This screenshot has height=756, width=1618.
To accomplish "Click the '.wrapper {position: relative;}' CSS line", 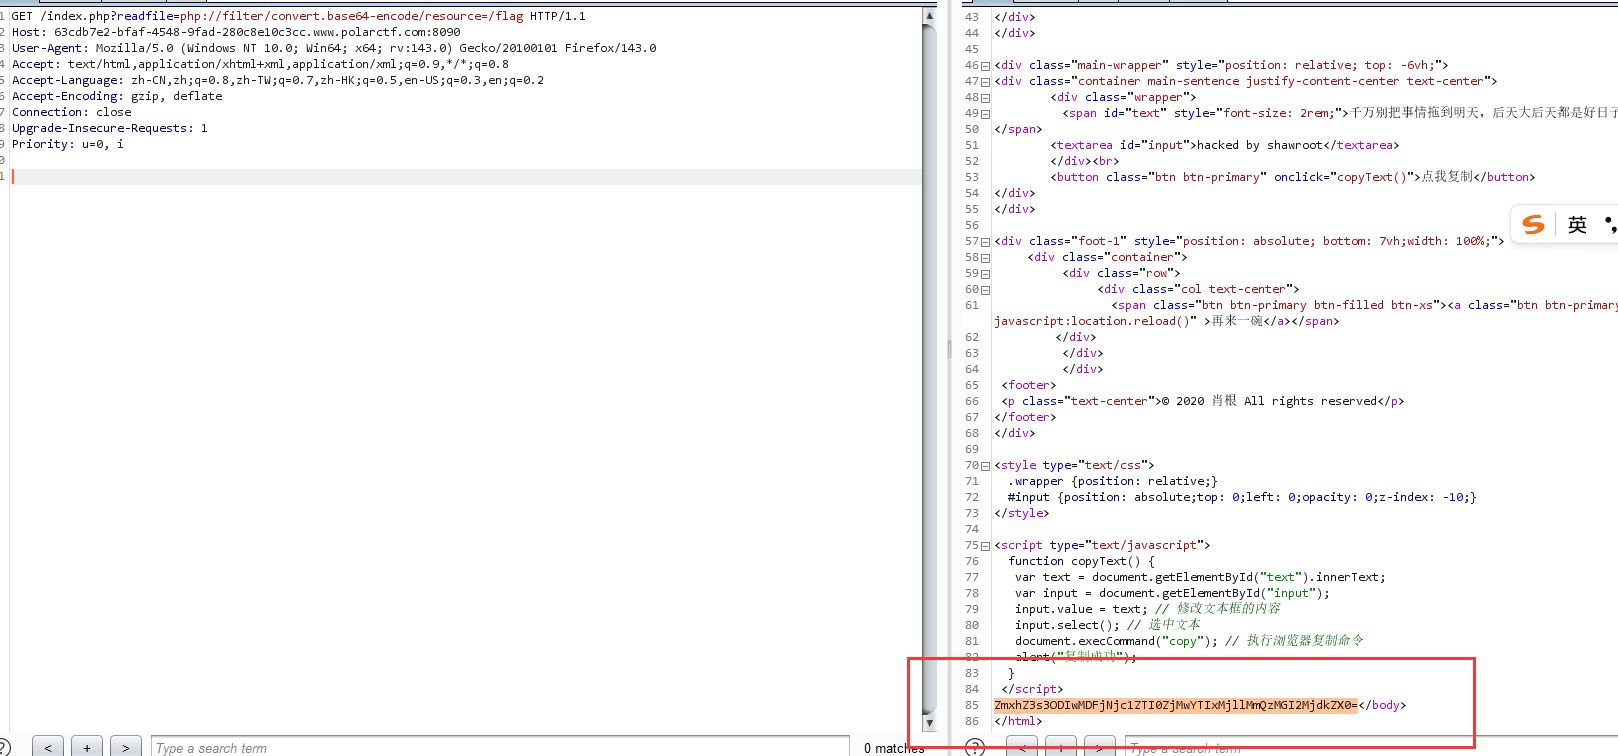I will click(1113, 481).
